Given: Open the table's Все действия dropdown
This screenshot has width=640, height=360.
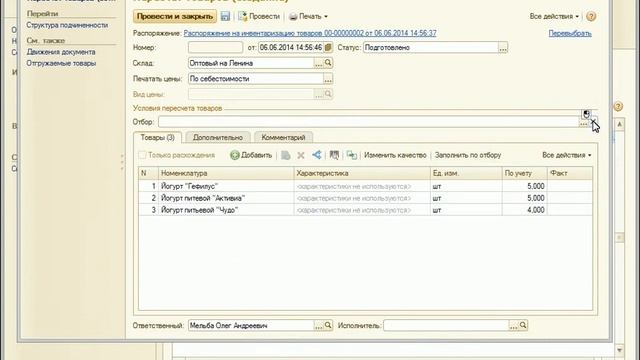Looking at the screenshot, I should [567, 155].
